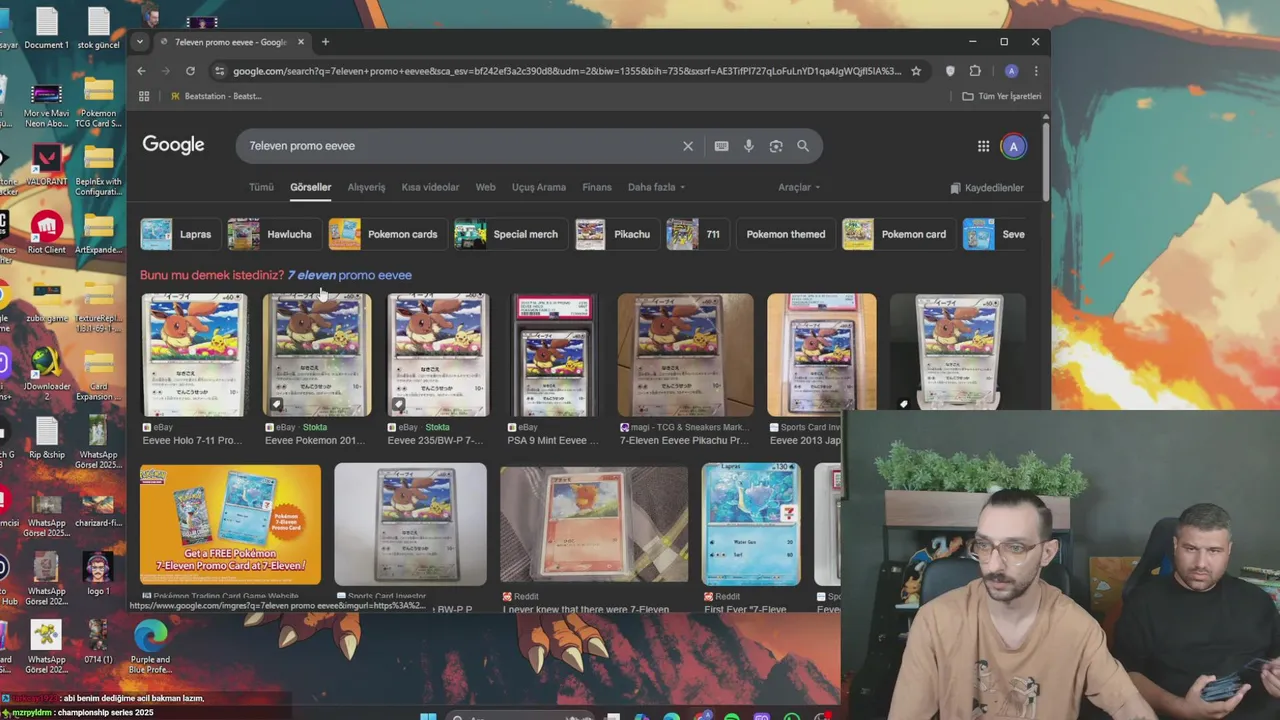
Task: Open the Beatstation bookmark
Action: [x=216, y=96]
